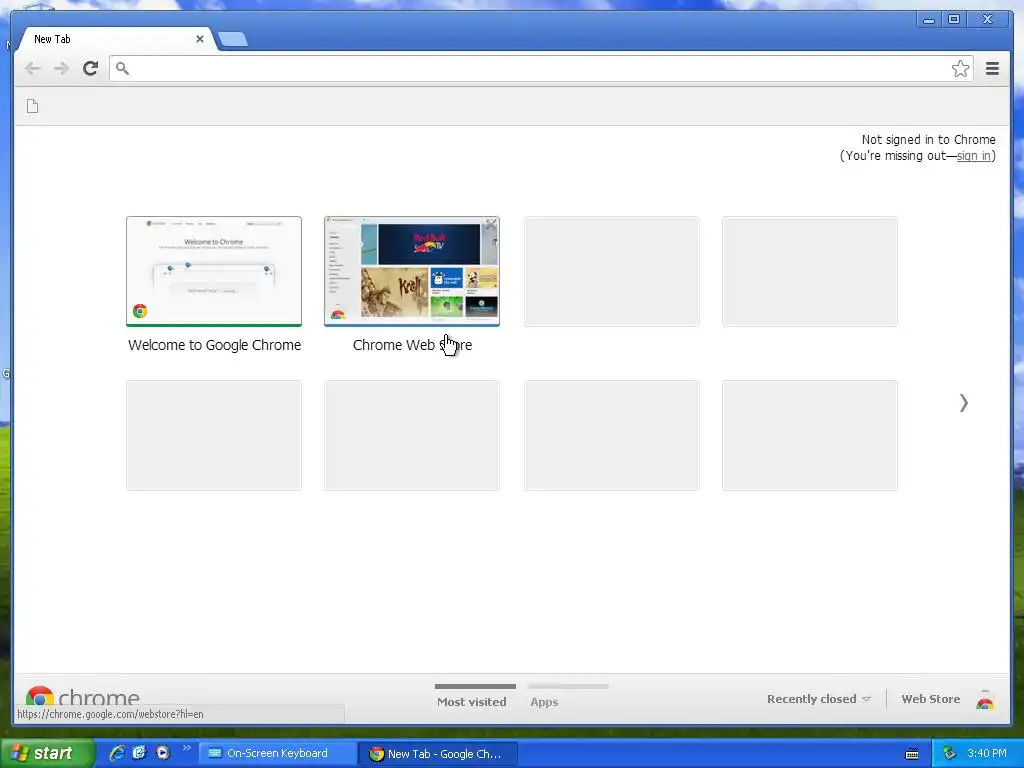The height and width of the screenshot is (768, 1024).
Task: Go forward using the forward arrow
Action: pos(61,69)
